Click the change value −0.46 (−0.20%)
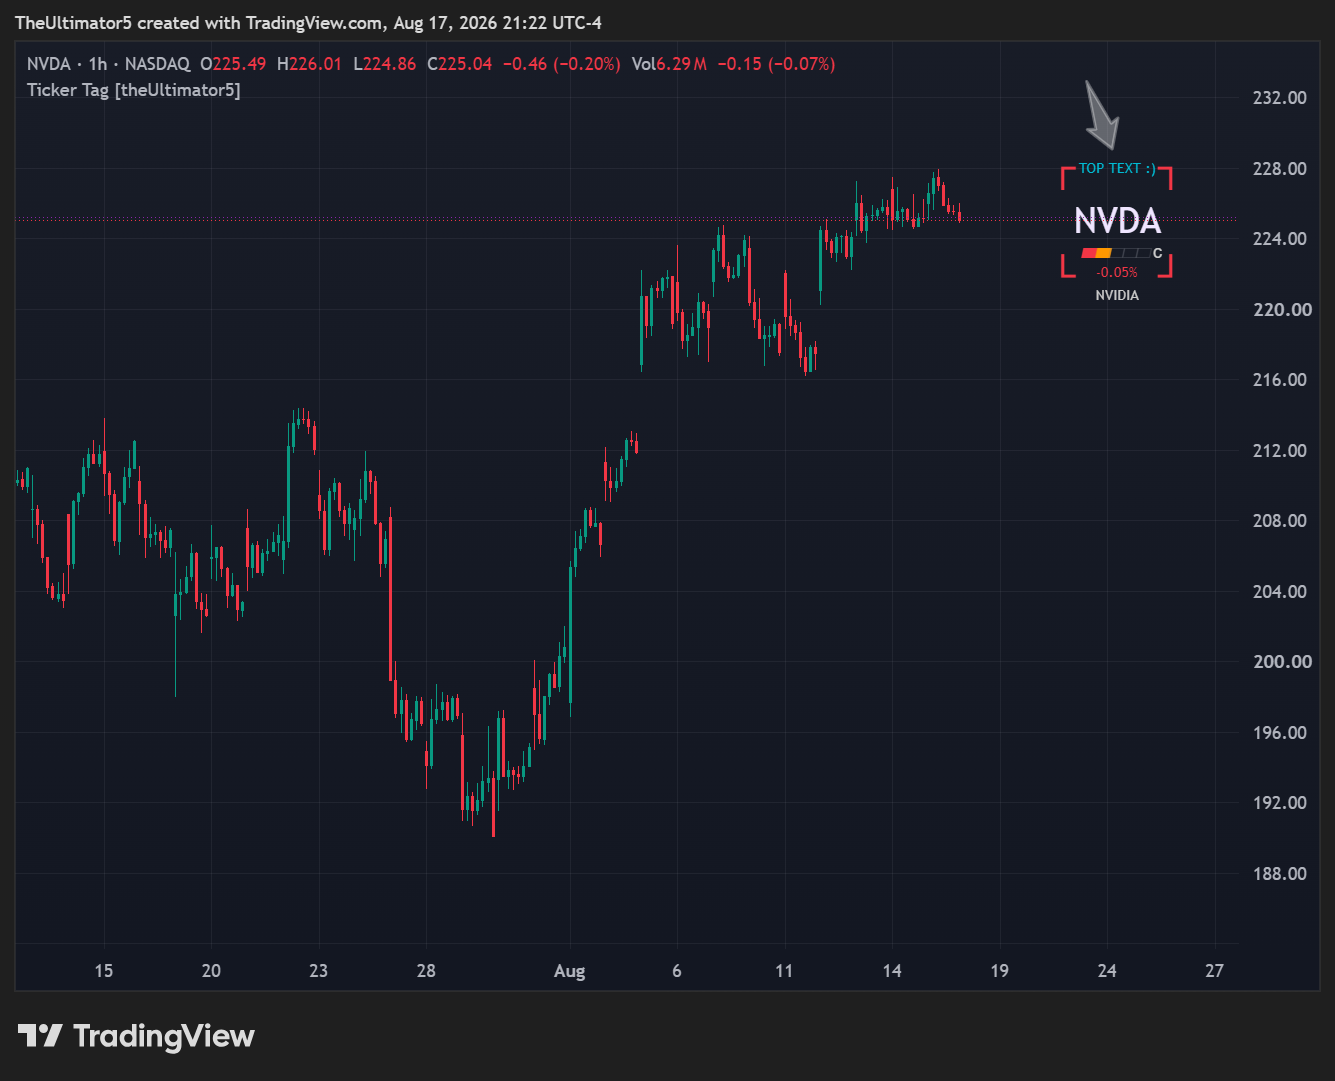The width and height of the screenshot is (1335, 1081). pyautogui.click(x=561, y=64)
